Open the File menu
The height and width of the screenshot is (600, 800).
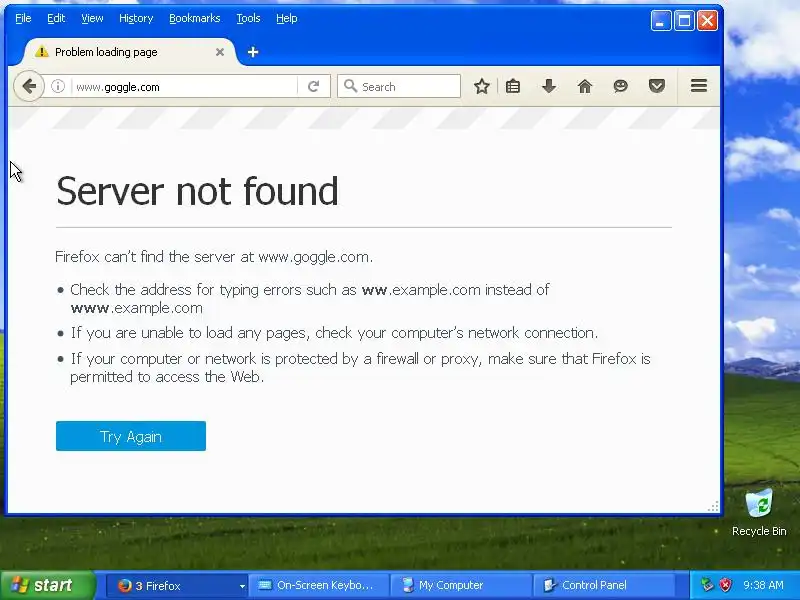point(23,18)
